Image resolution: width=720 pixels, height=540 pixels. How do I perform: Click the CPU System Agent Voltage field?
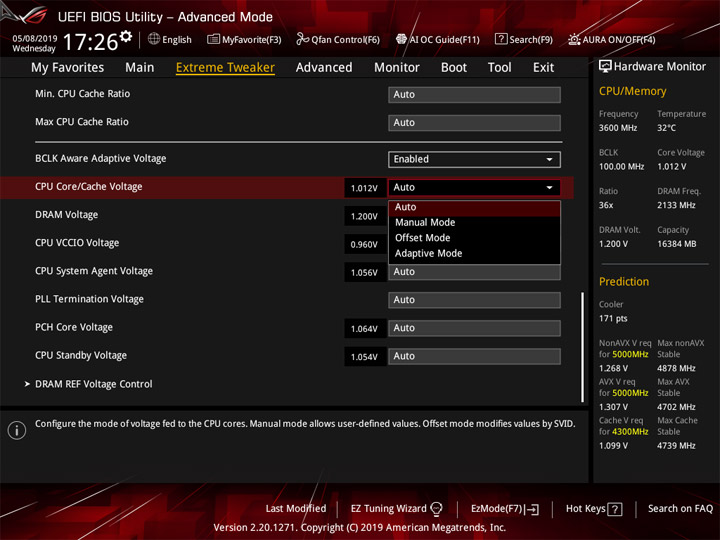[474, 272]
